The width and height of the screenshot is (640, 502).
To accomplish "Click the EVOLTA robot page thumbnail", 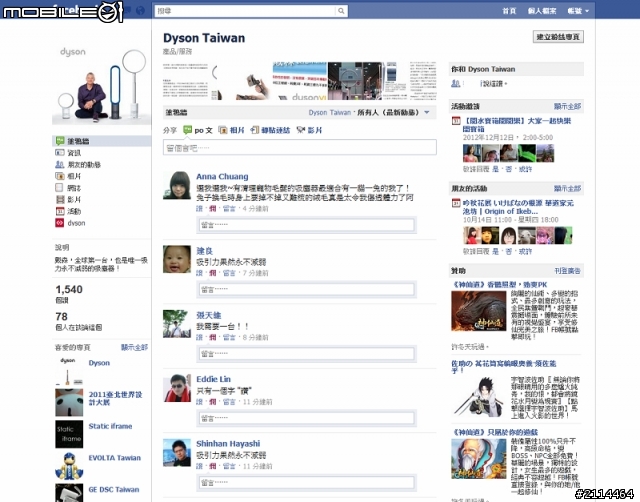I will [69, 466].
